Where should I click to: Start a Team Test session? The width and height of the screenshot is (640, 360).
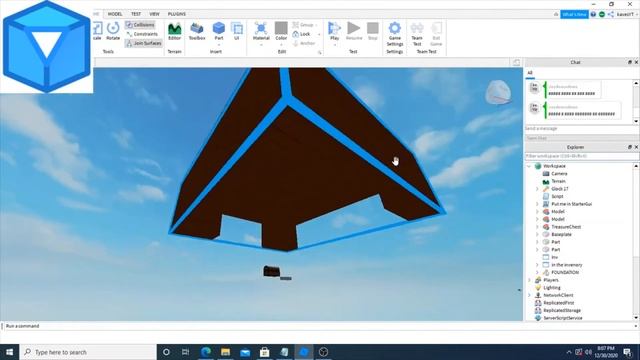tap(417, 33)
